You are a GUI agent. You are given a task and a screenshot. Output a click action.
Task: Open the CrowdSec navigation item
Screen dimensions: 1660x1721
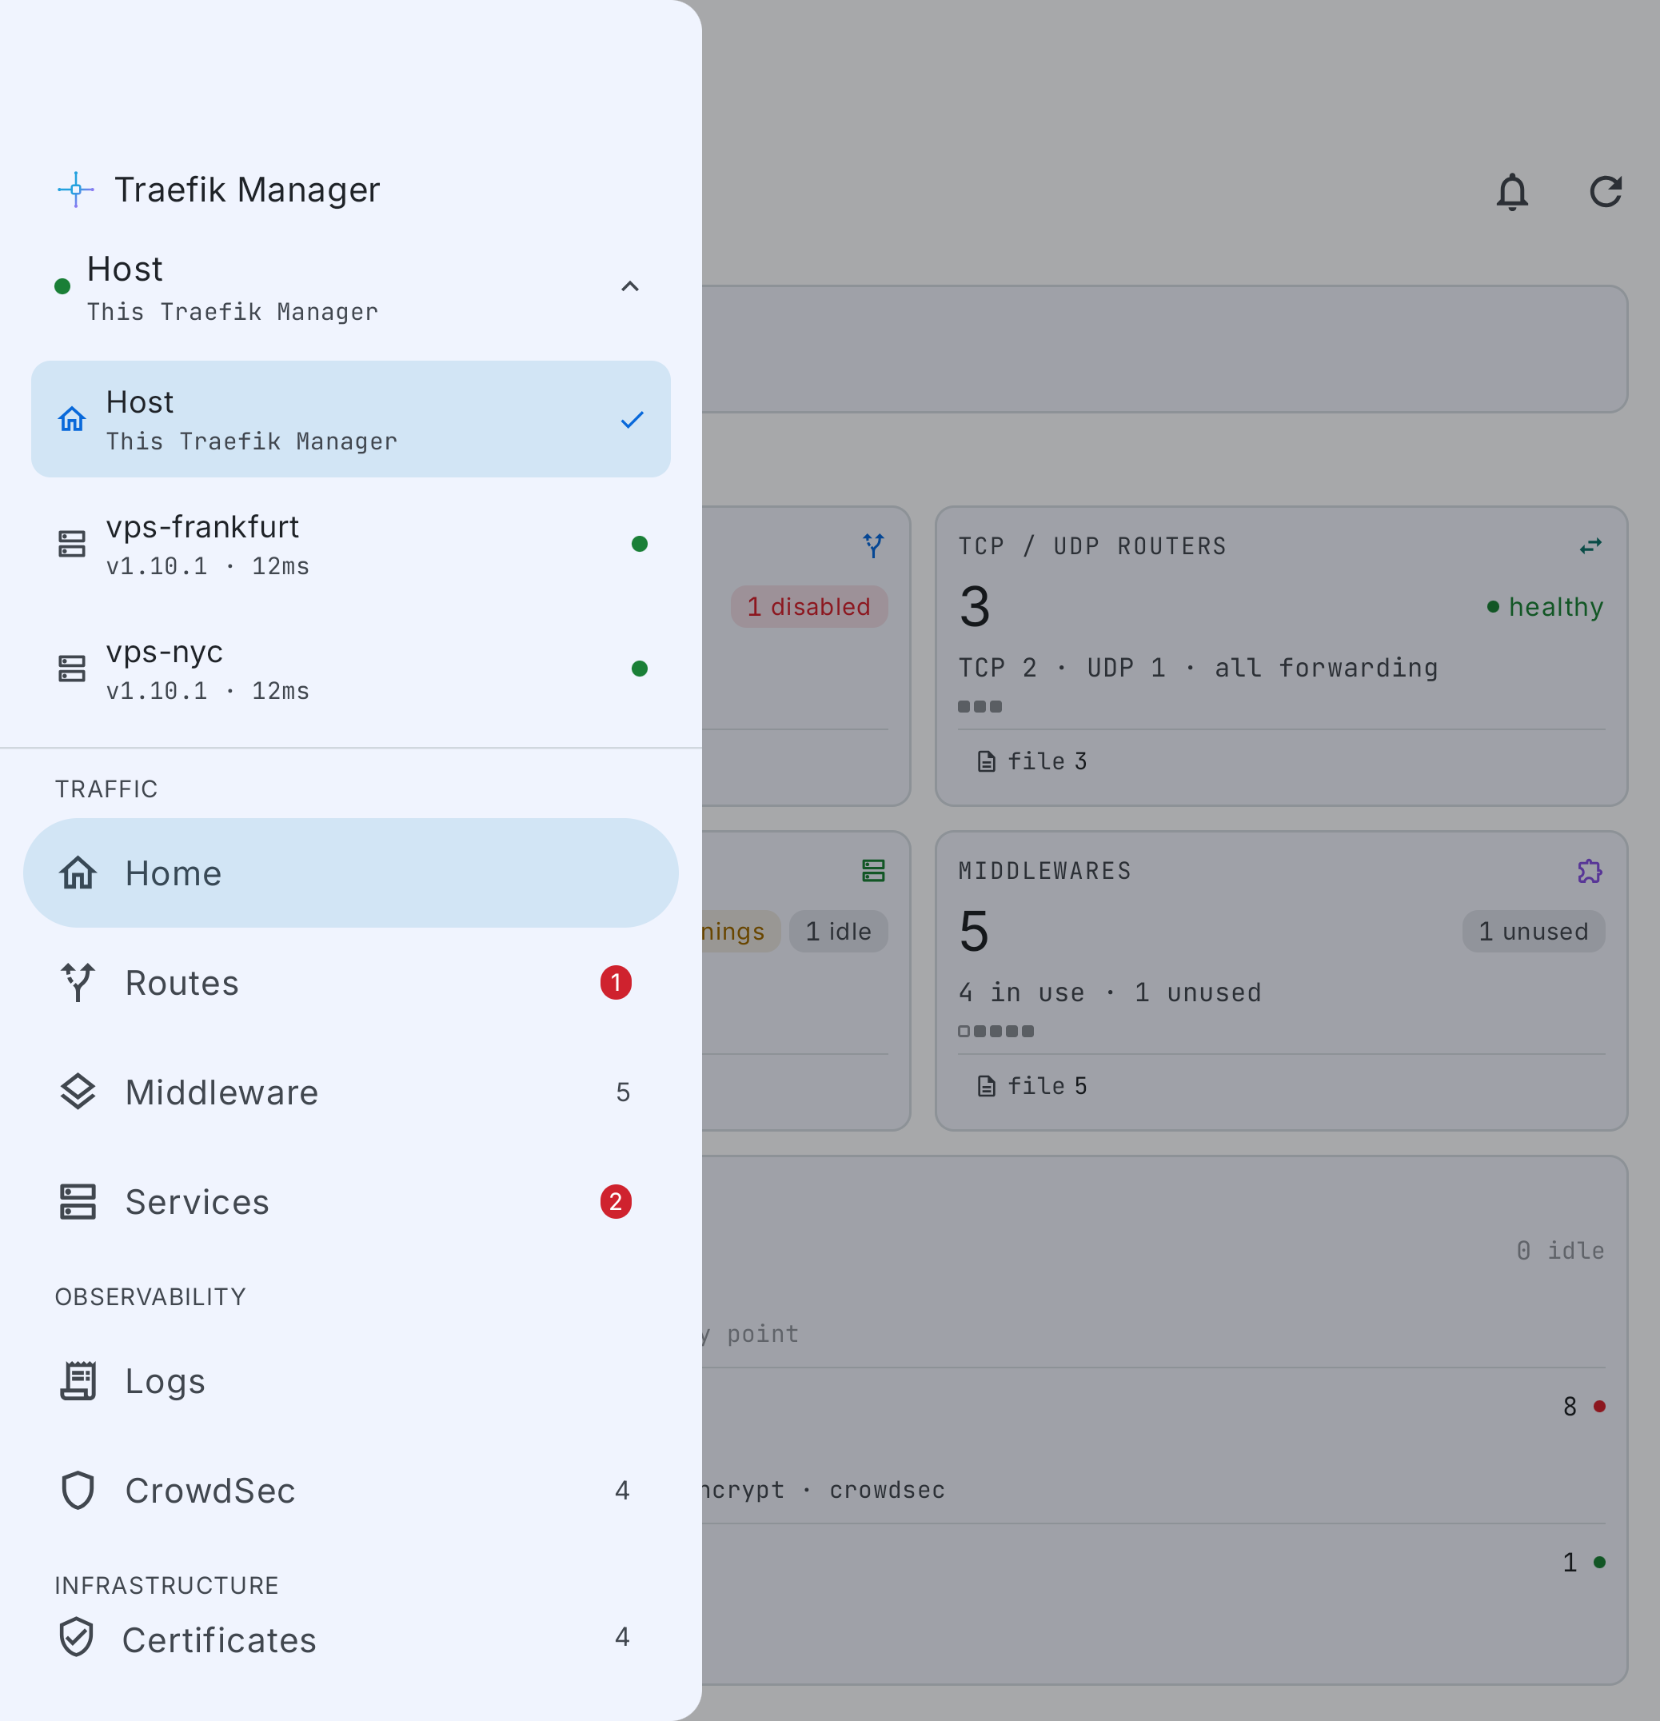point(351,1491)
